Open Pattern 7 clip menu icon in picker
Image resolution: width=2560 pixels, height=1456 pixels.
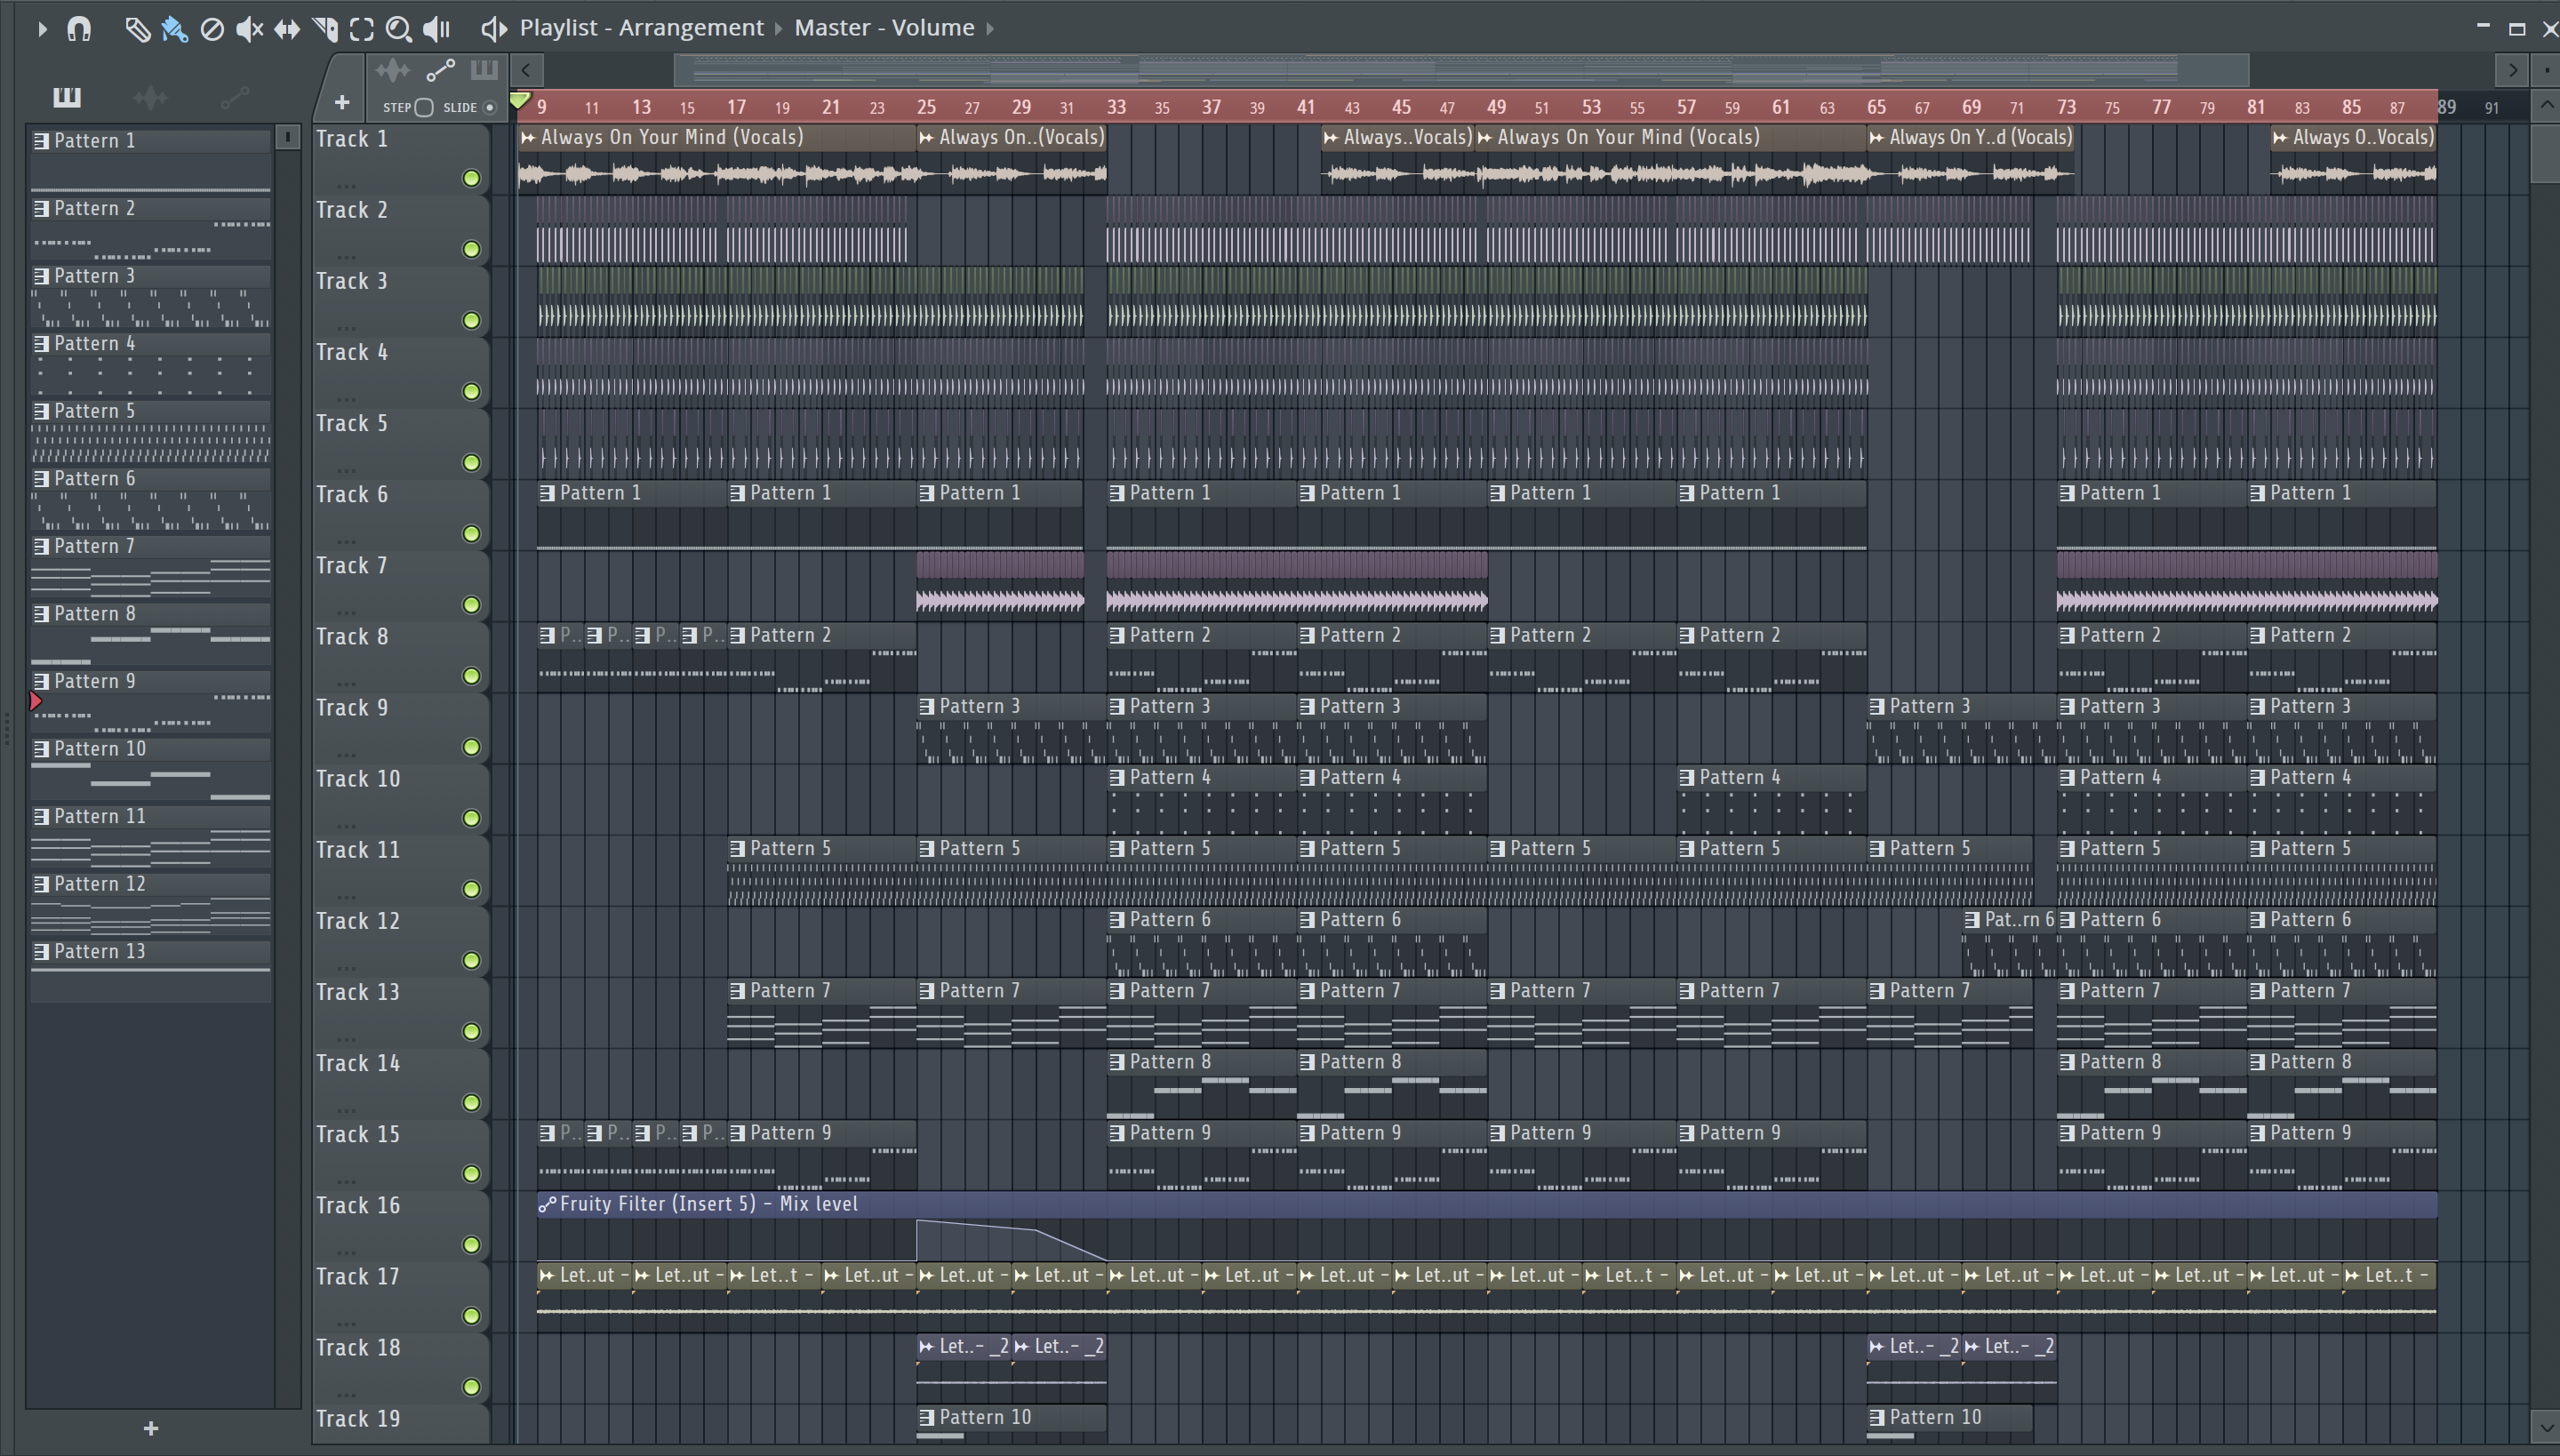(x=41, y=546)
